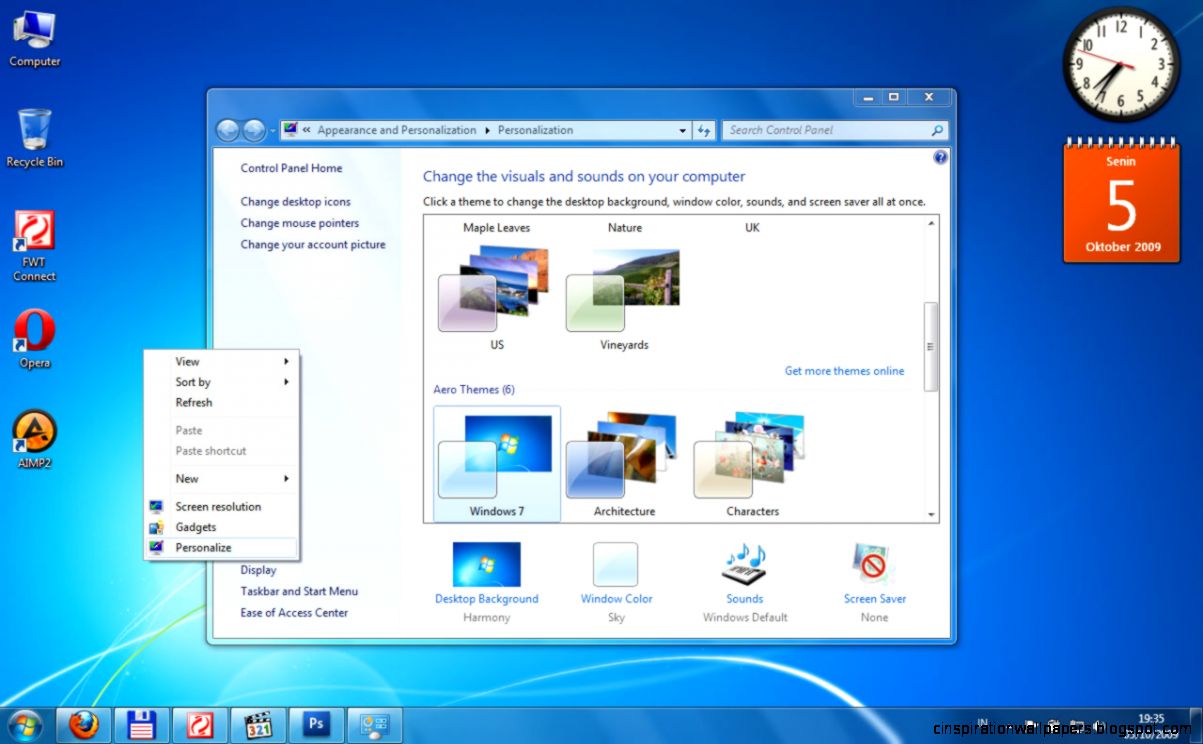
Task: Open Control Panel Home link
Action: (291, 168)
